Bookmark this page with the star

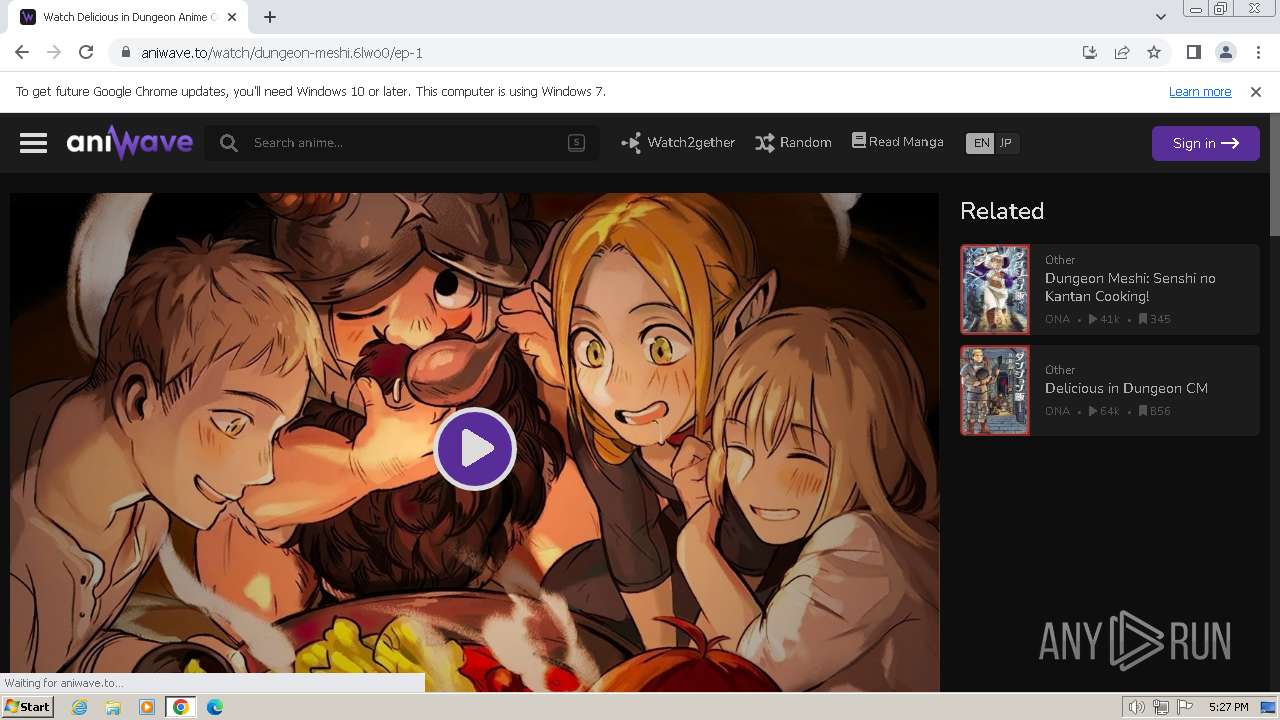1154,52
